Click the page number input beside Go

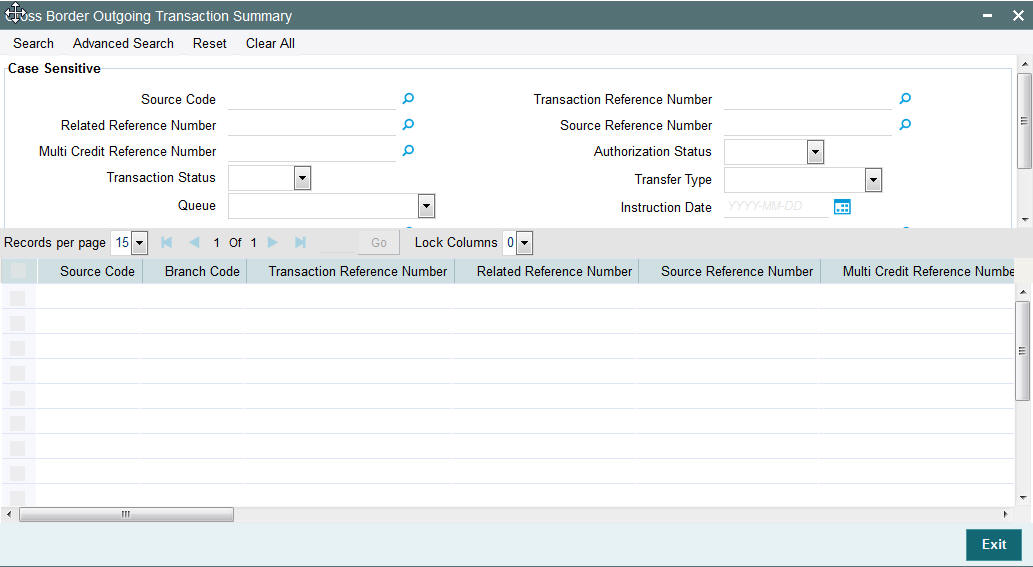pos(337,243)
